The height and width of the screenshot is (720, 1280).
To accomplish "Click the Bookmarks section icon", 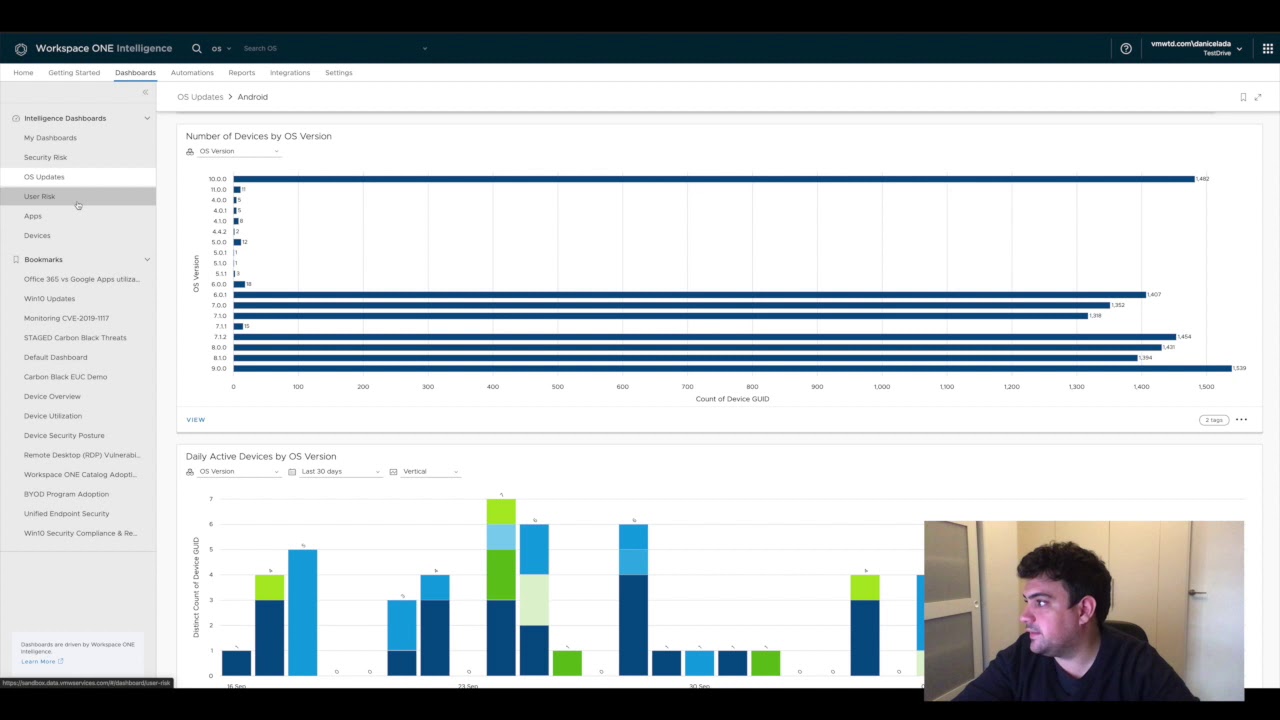I will click(16, 259).
